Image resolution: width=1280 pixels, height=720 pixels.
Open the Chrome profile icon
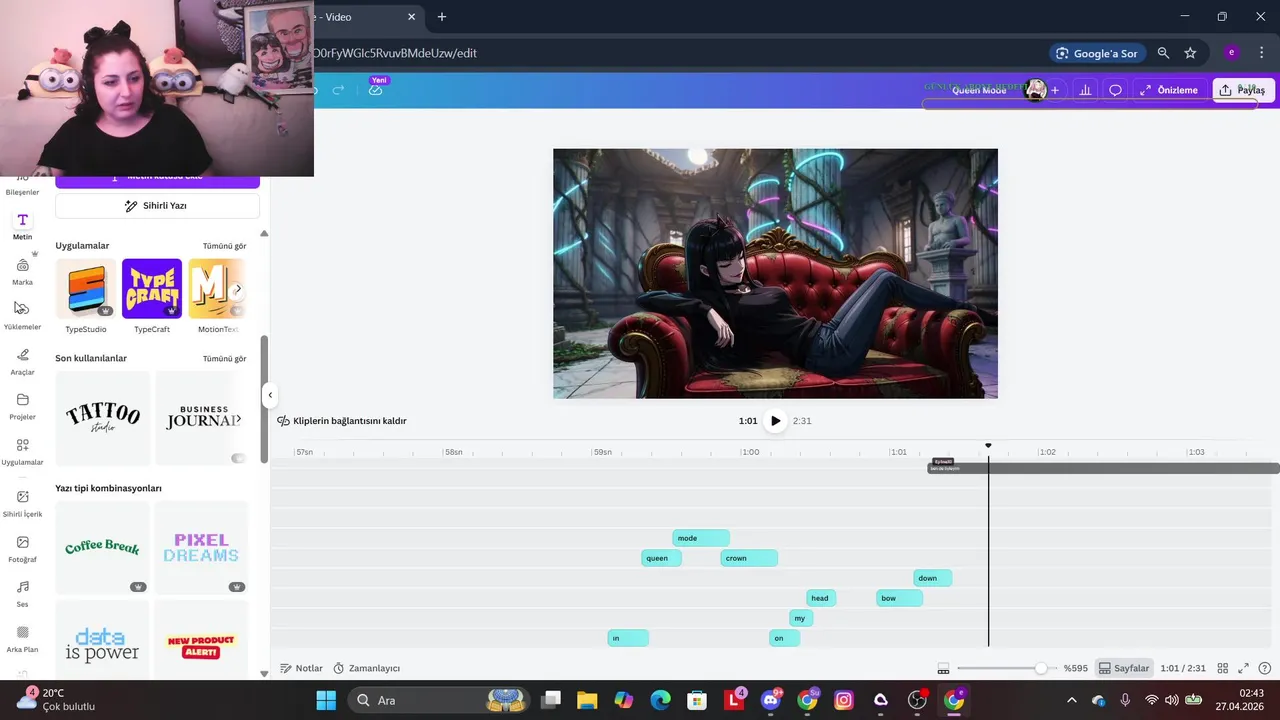(1231, 53)
